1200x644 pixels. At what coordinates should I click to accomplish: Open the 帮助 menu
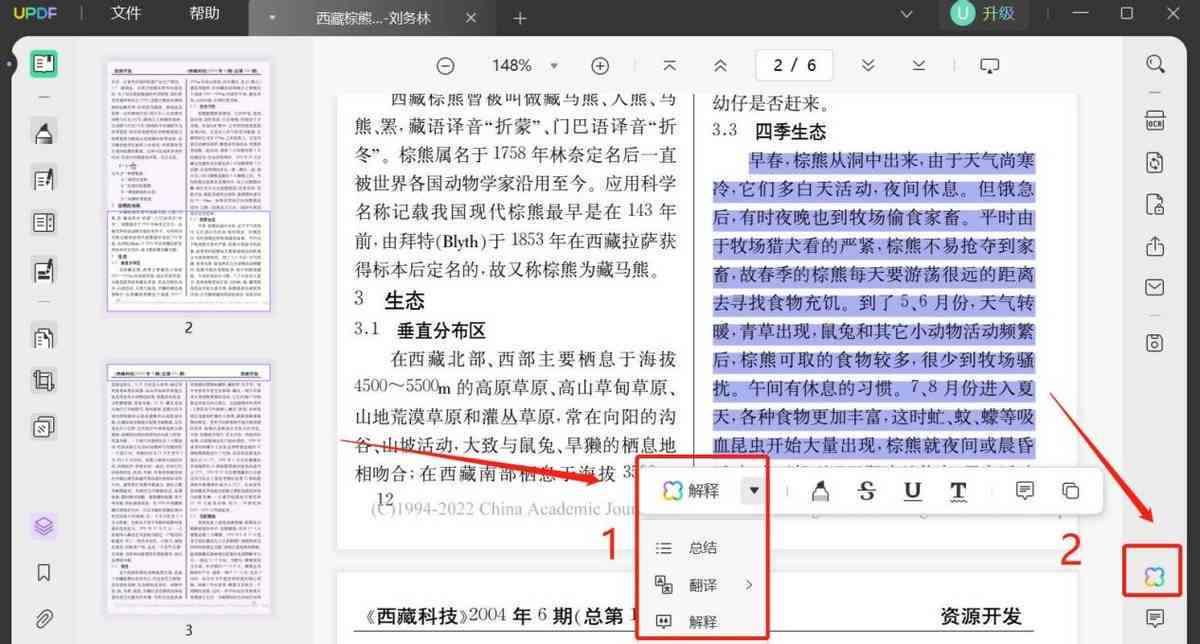point(204,14)
